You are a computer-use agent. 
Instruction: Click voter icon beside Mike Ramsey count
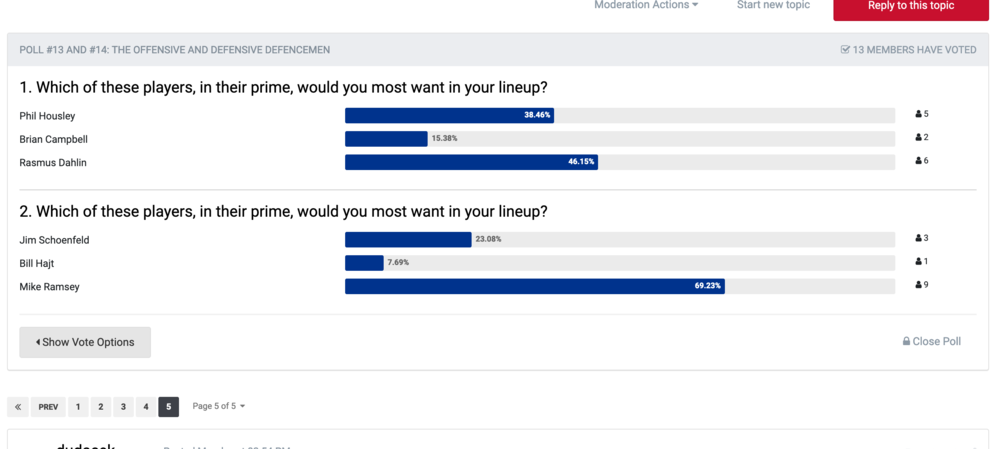918,285
